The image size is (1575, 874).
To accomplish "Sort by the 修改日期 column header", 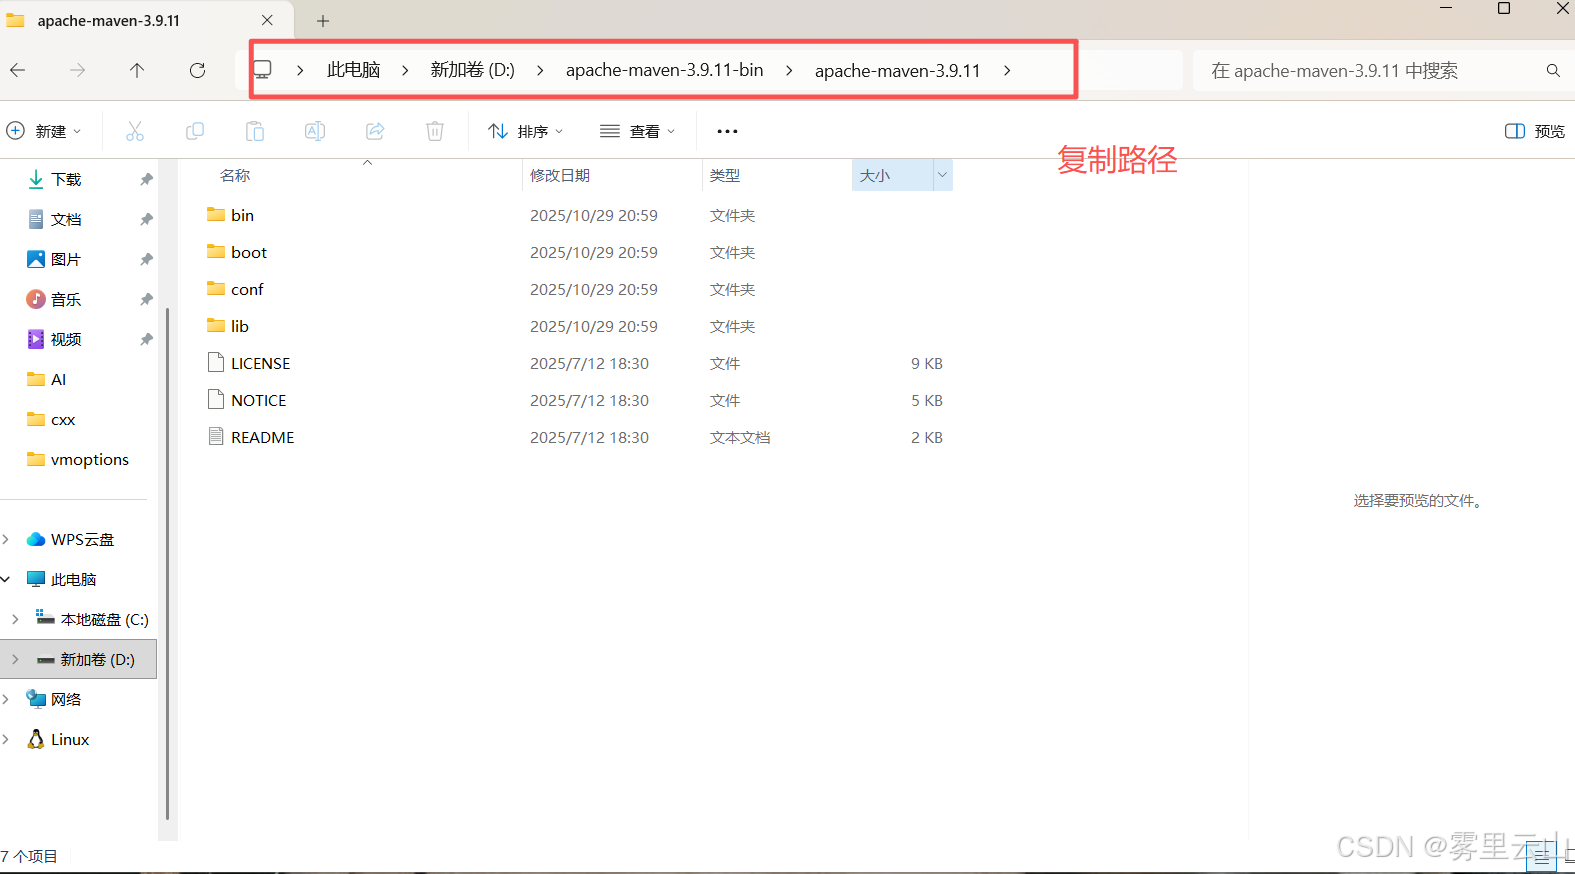I will tap(560, 175).
